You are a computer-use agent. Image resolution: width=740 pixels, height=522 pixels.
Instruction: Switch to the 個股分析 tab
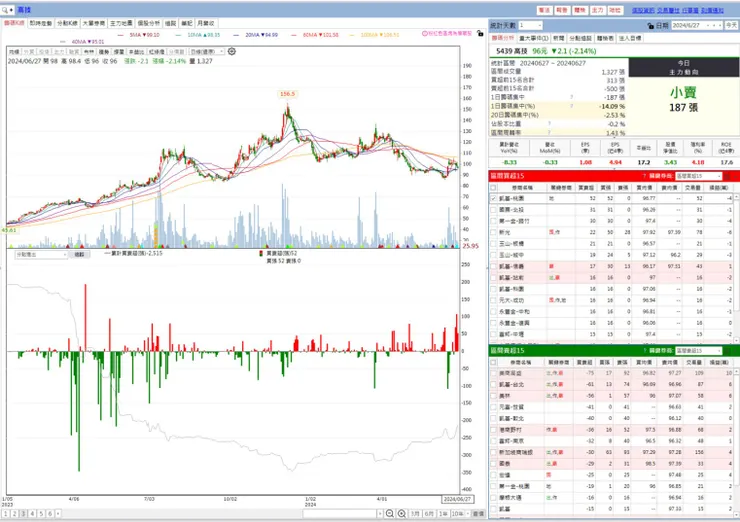pos(149,23)
